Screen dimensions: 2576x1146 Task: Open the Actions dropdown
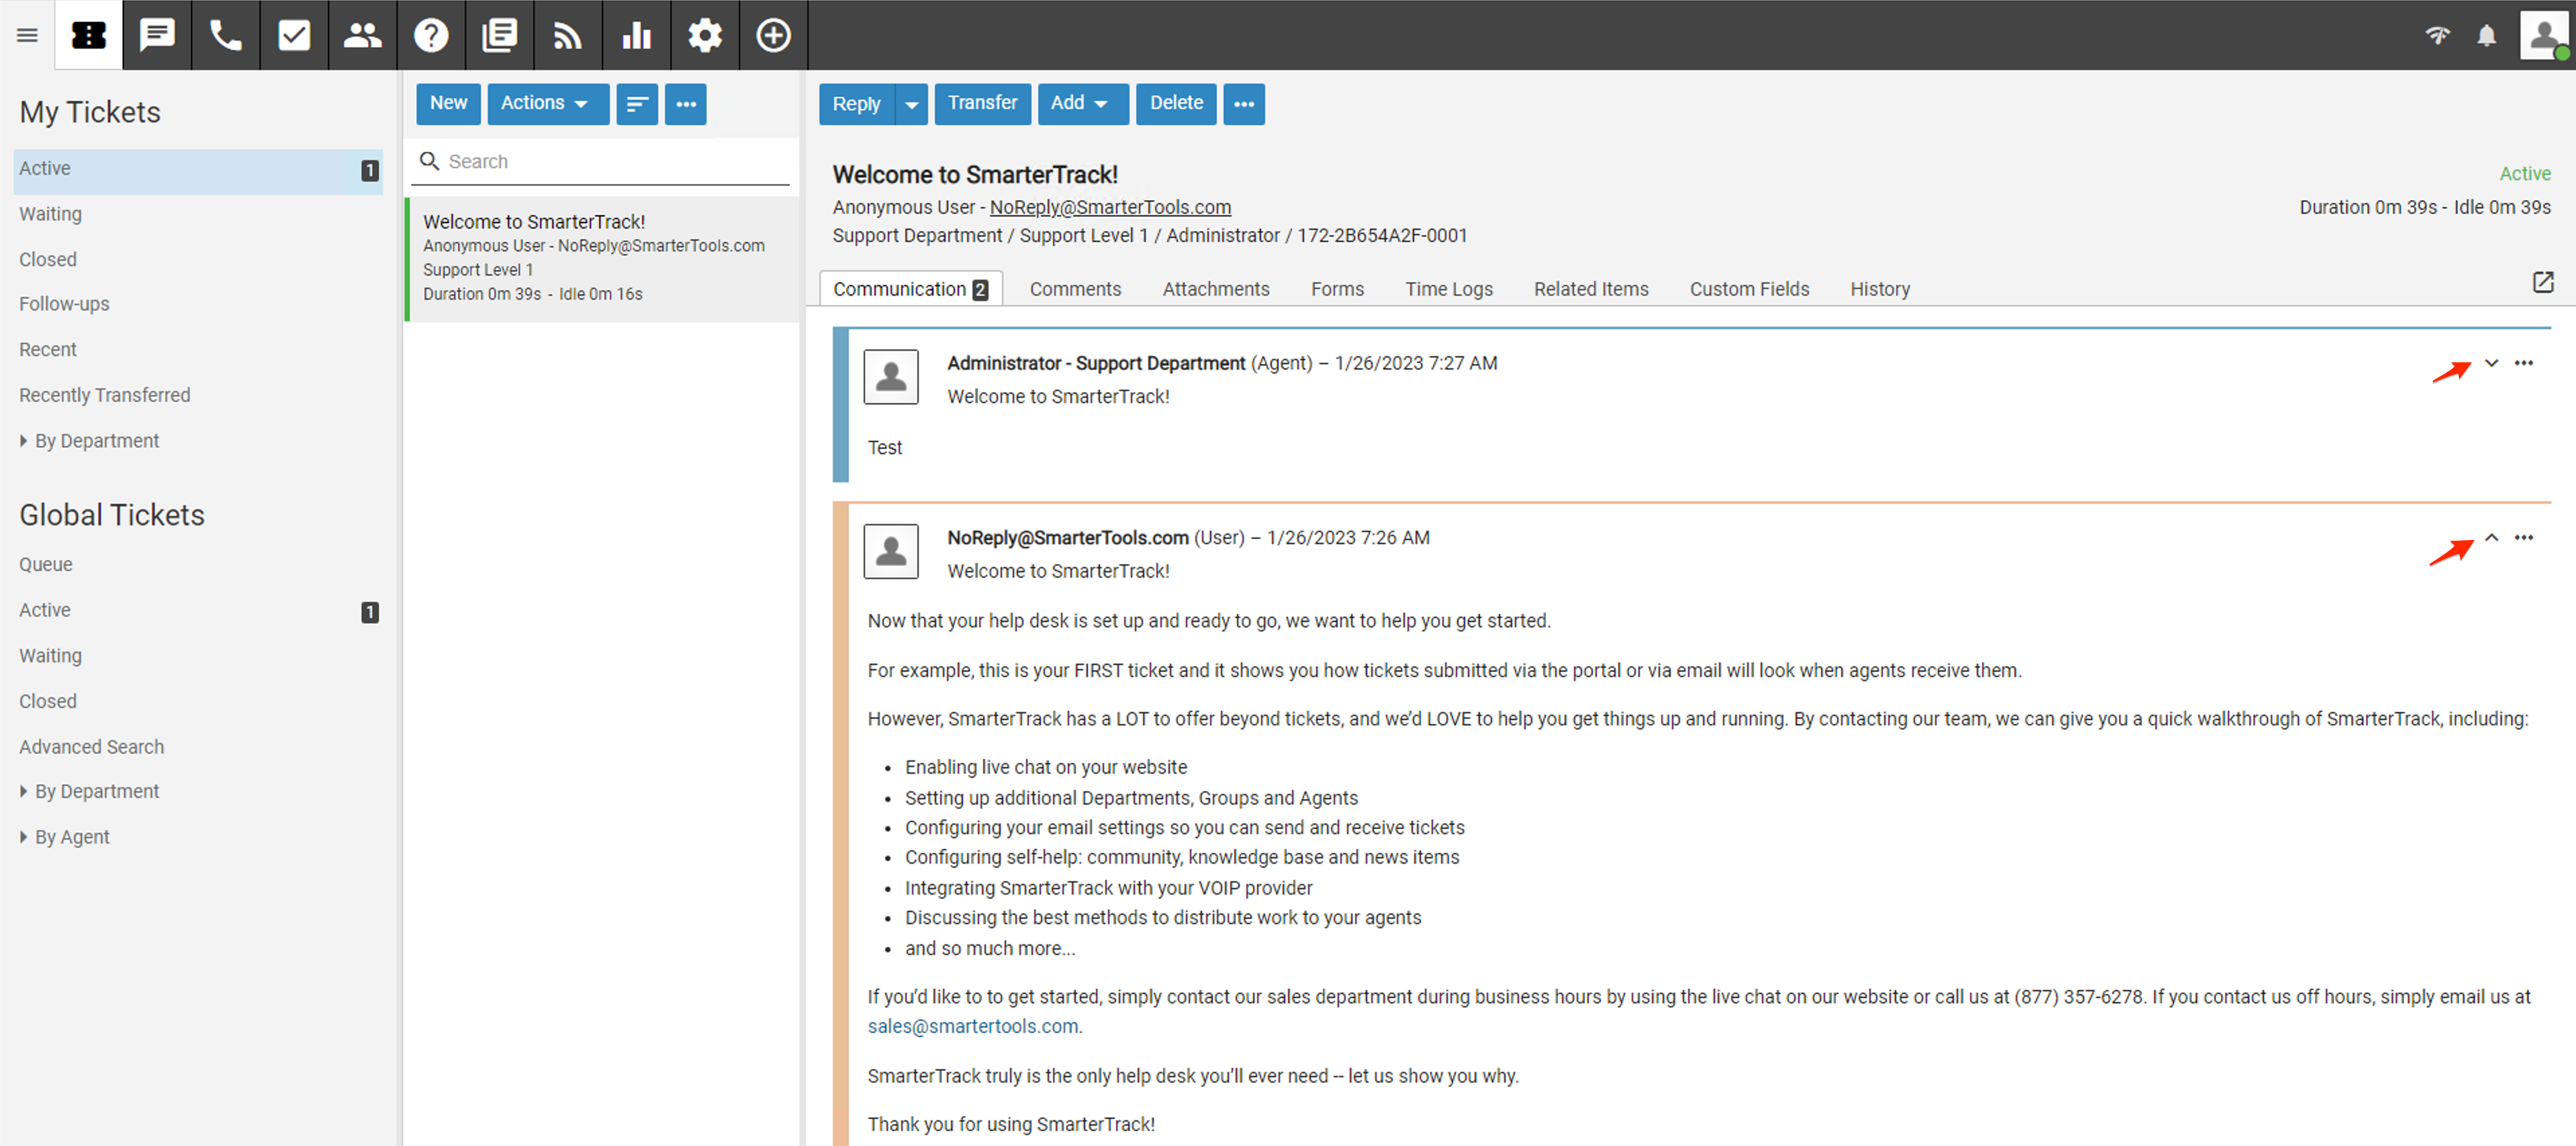547,103
